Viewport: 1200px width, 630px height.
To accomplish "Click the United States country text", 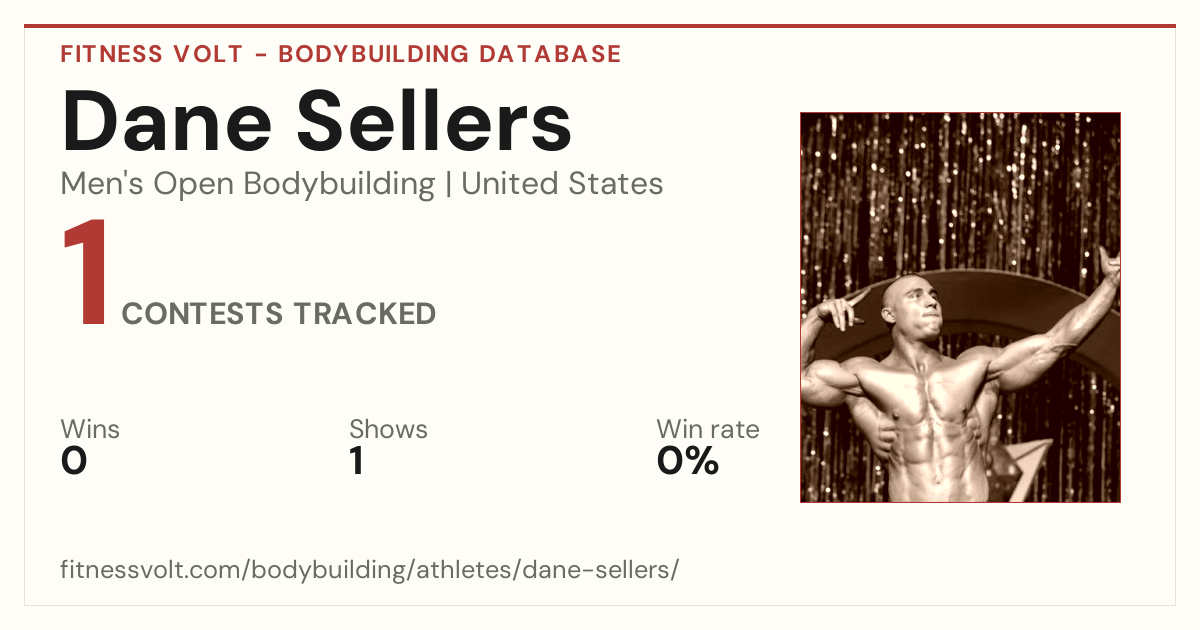I will [x=562, y=184].
